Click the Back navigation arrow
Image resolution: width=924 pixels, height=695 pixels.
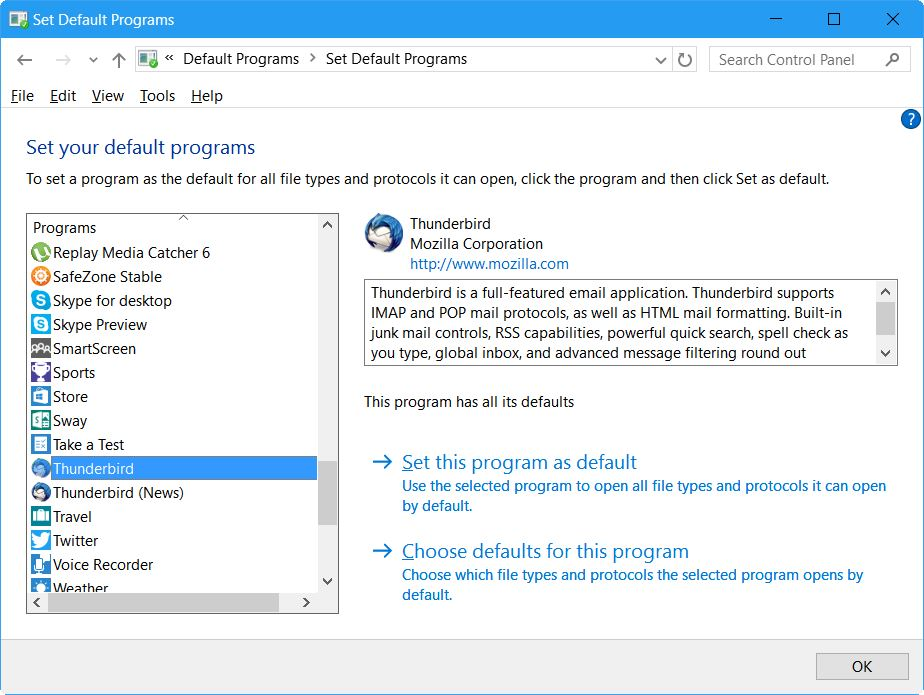coord(25,60)
